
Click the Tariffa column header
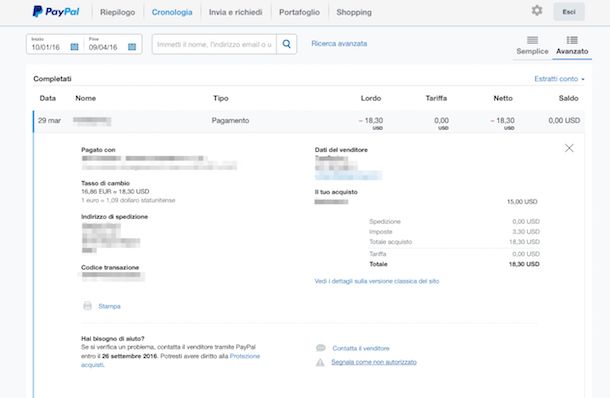click(x=436, y=98)
